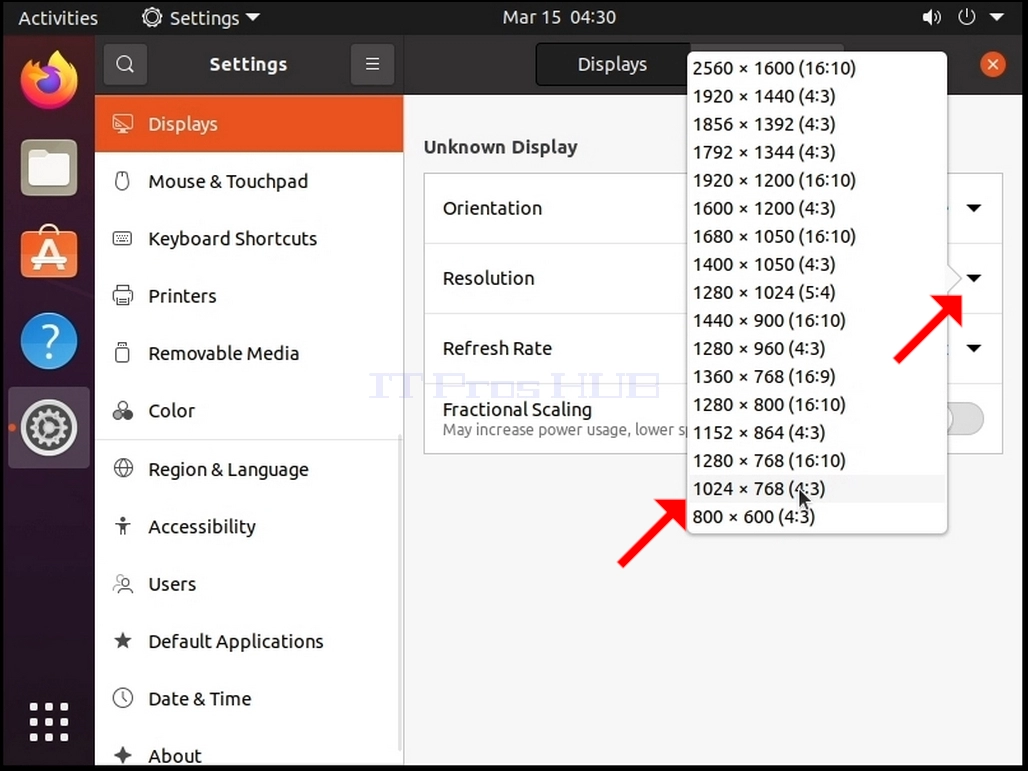Click the Color panel icon
Image resolution: width=1028 pixels, height=771 pixels.
(x=123, y=410)
